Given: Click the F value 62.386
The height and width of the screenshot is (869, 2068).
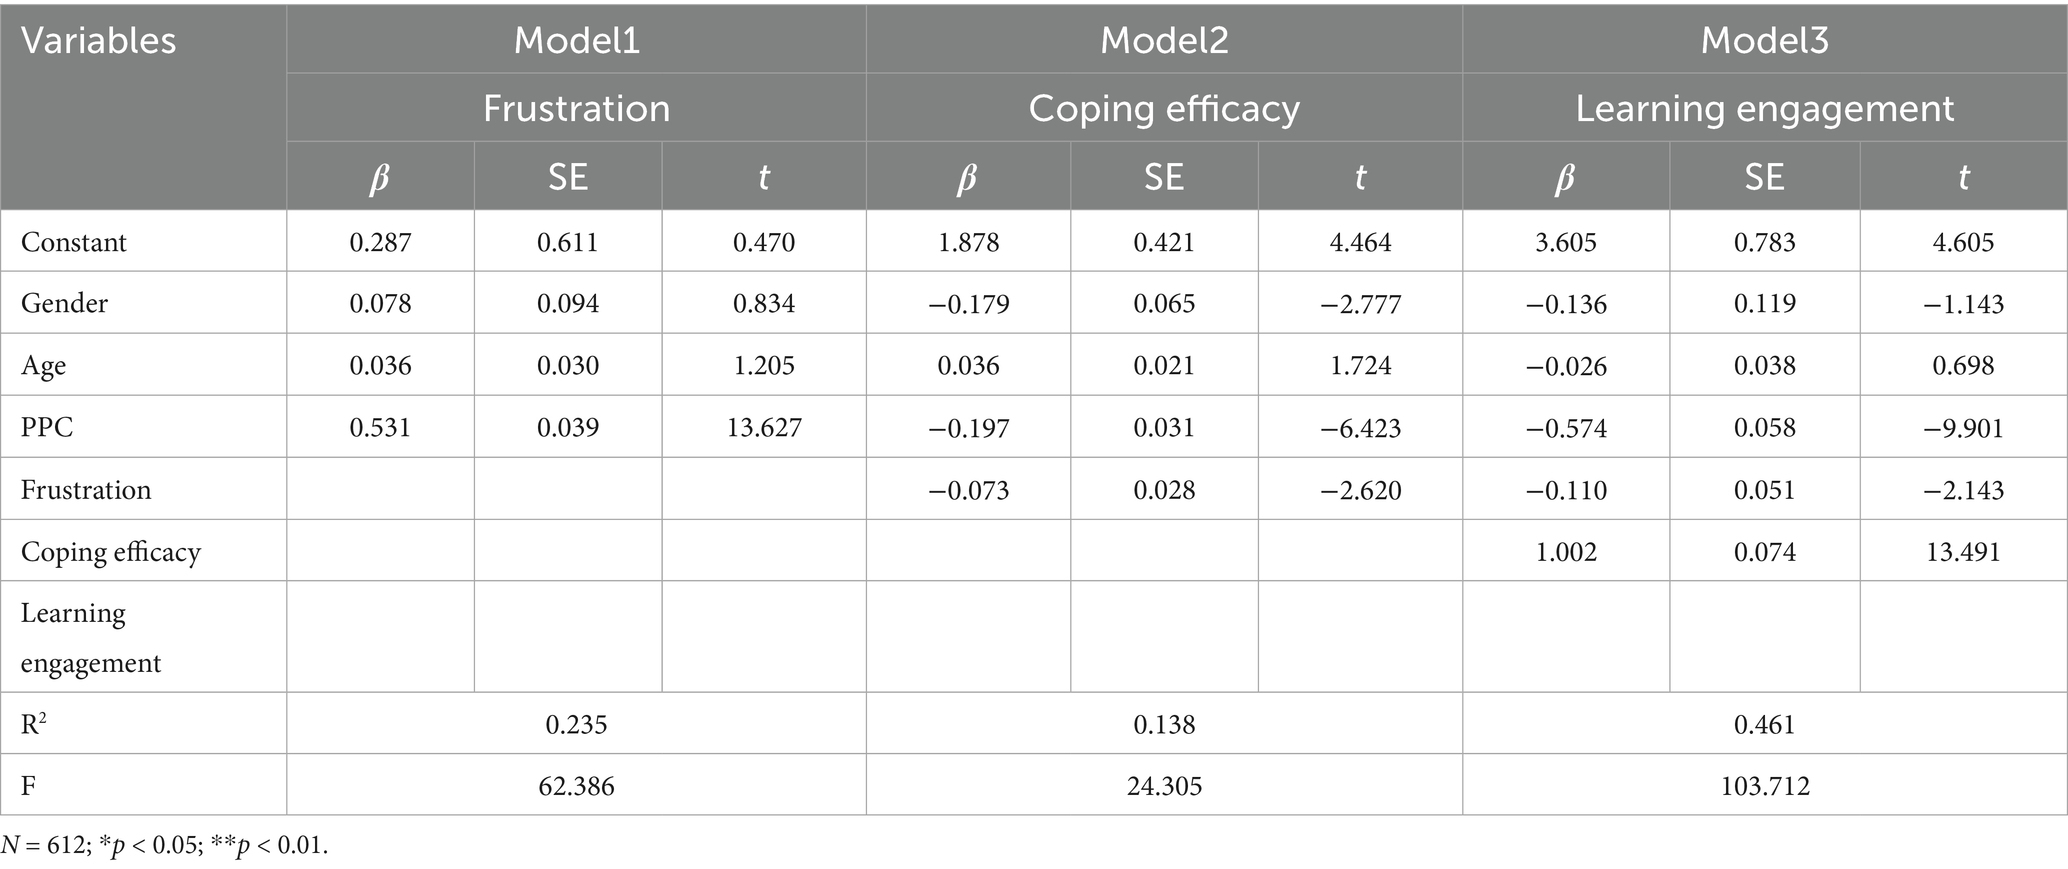Looking at the screenshot, I should [x=576, y=786].
